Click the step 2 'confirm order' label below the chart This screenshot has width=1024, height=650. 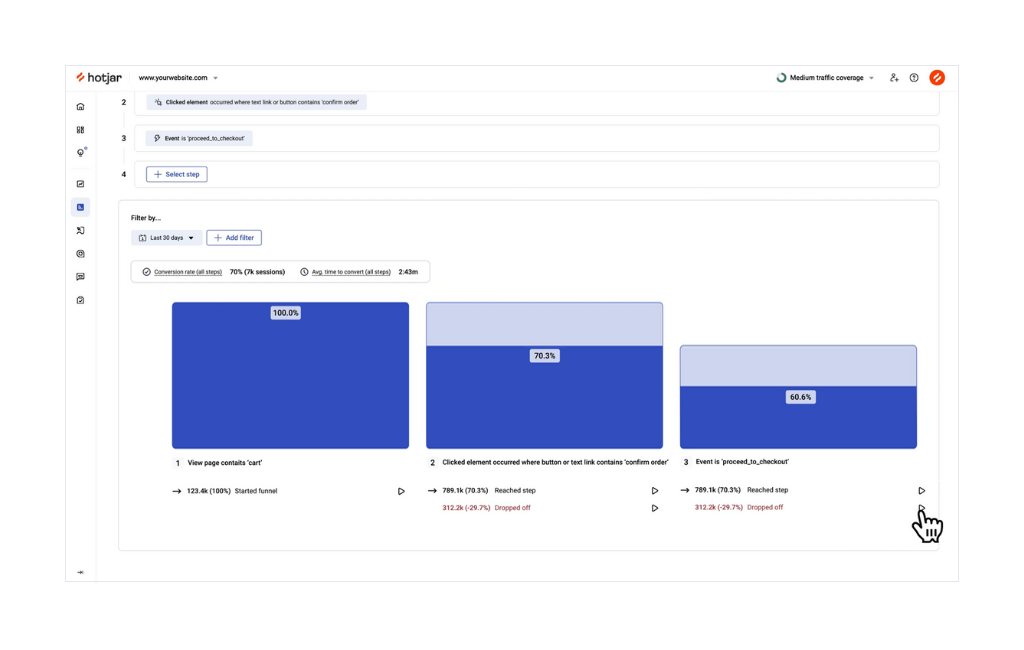tap(555, 462)
